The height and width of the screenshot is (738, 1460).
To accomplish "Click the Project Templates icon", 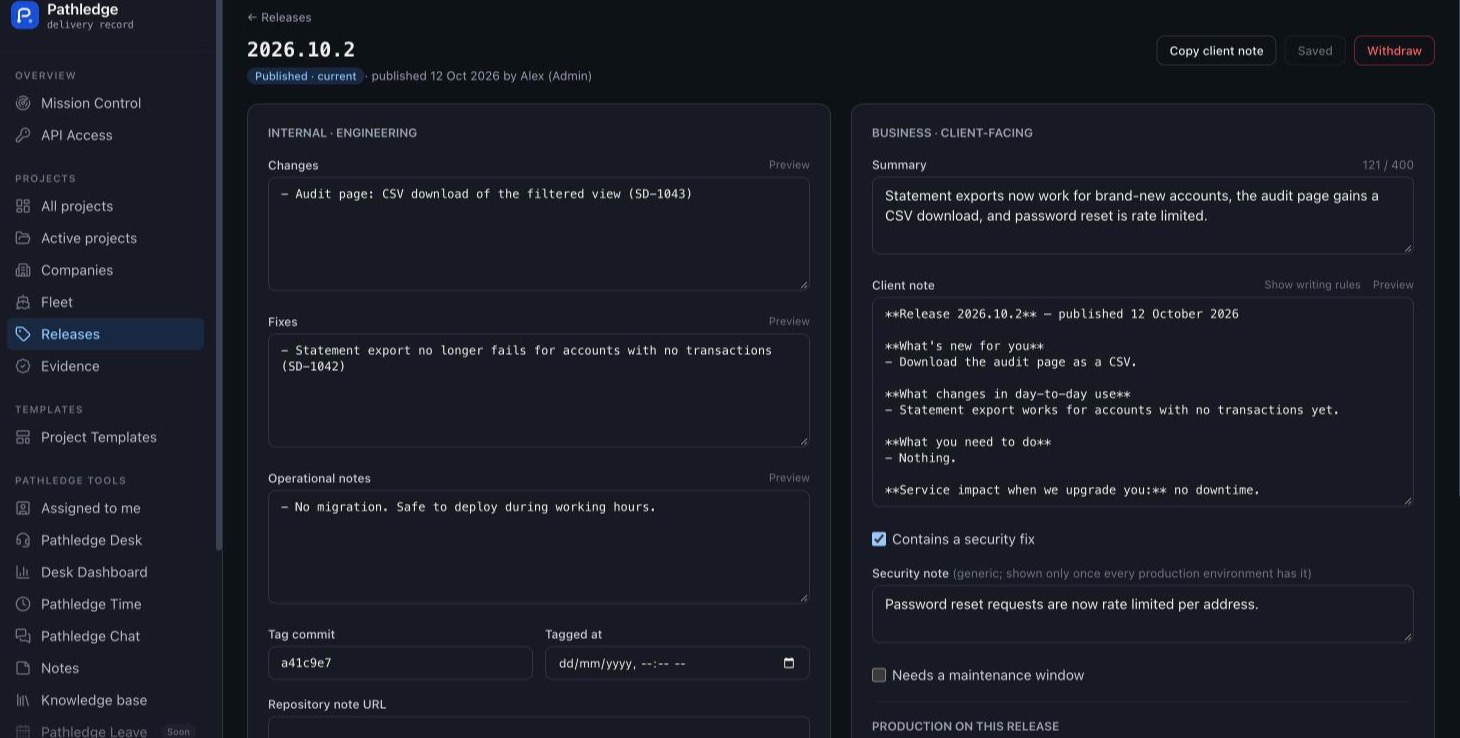I will pyautogui.click(x=23, y=437).
